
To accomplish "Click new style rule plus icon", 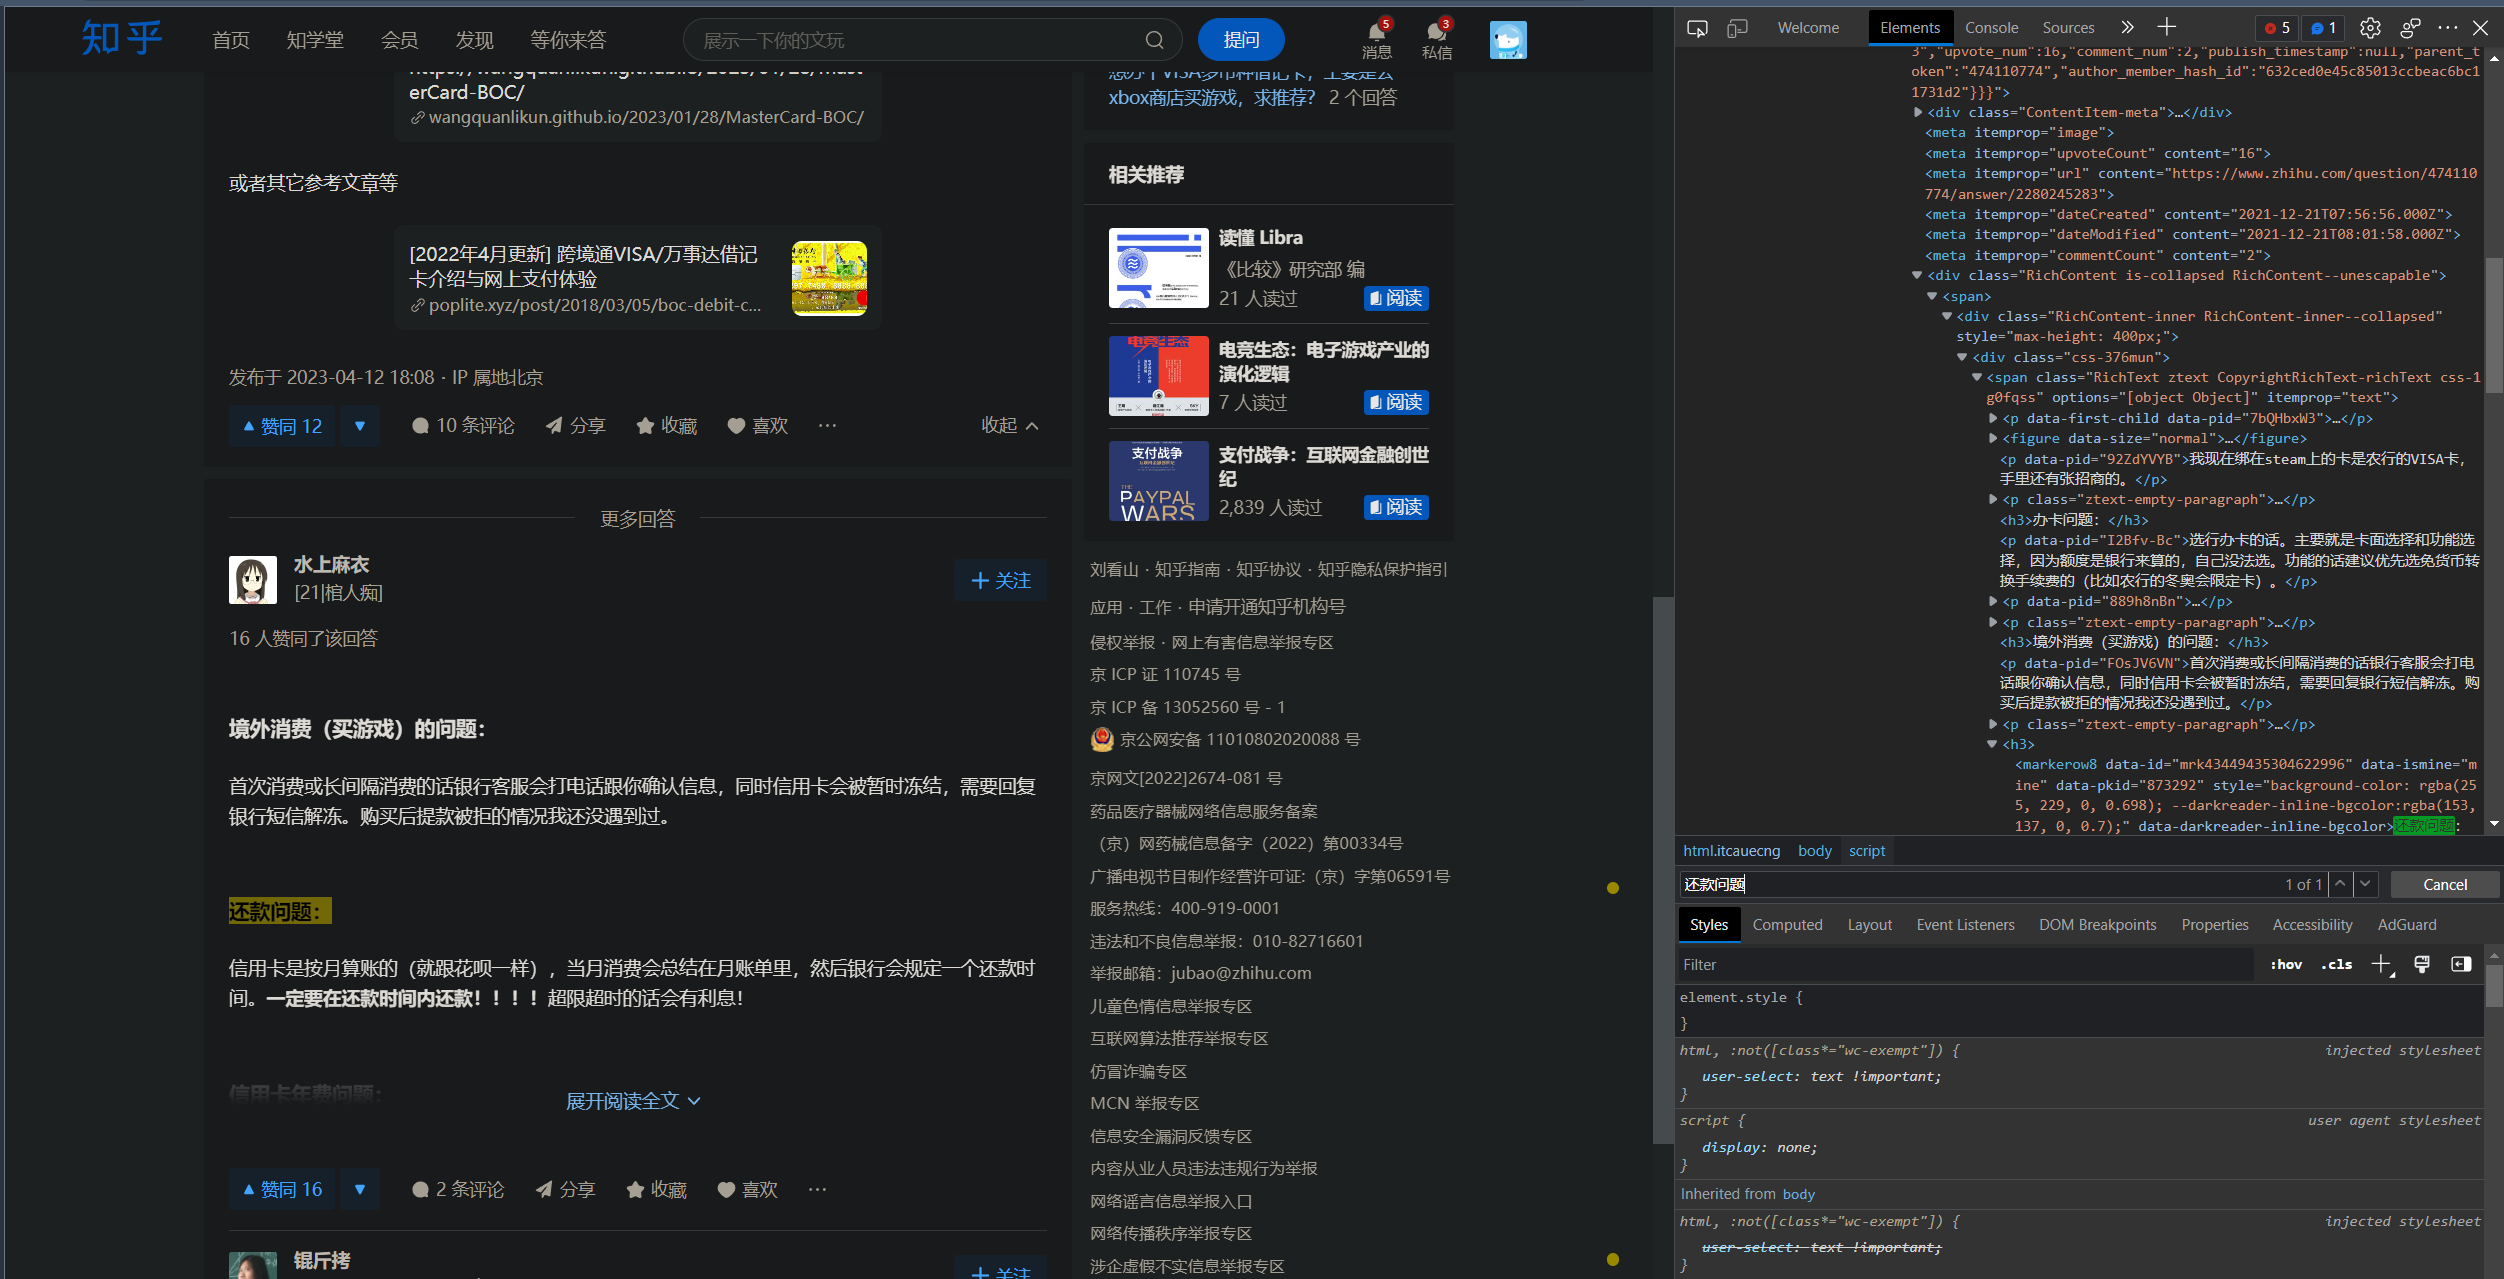I will (2381, 965).
